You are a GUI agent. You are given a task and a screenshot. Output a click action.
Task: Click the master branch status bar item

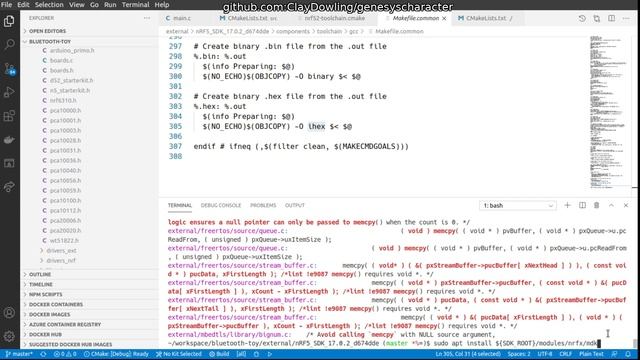[x=19, y=354]
